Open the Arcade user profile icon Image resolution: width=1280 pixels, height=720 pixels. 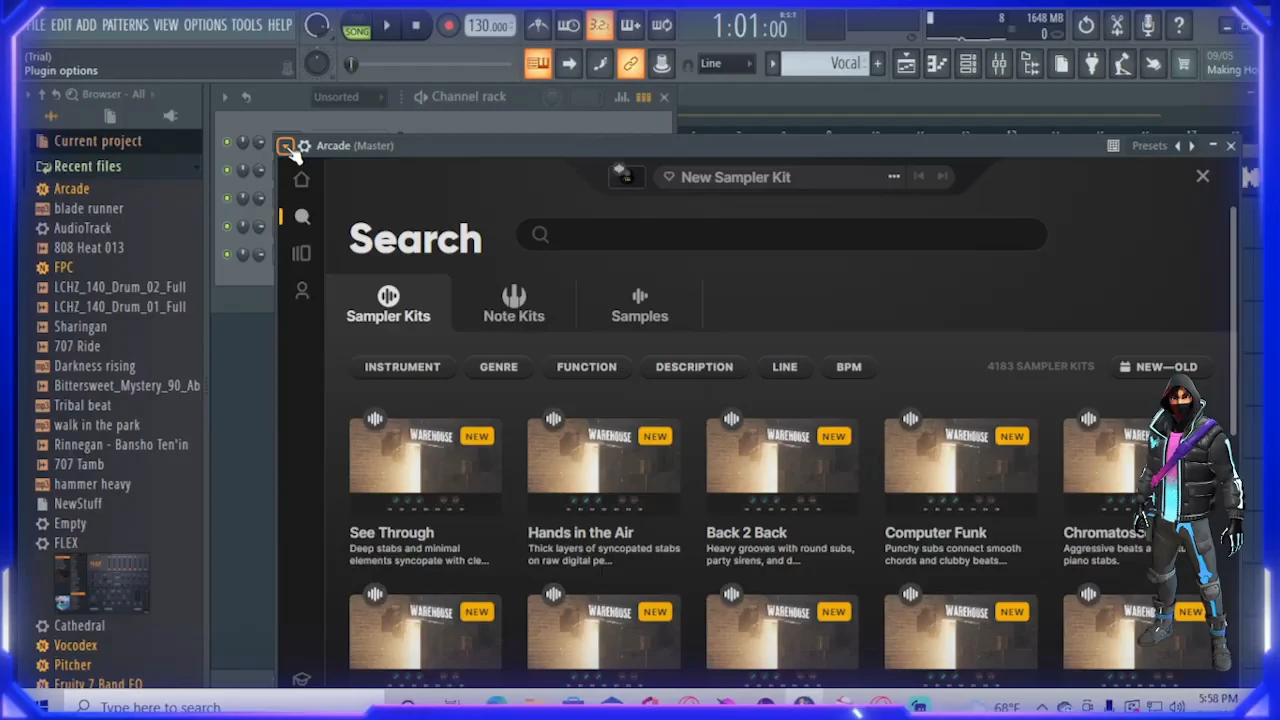[x=302, y=291]
